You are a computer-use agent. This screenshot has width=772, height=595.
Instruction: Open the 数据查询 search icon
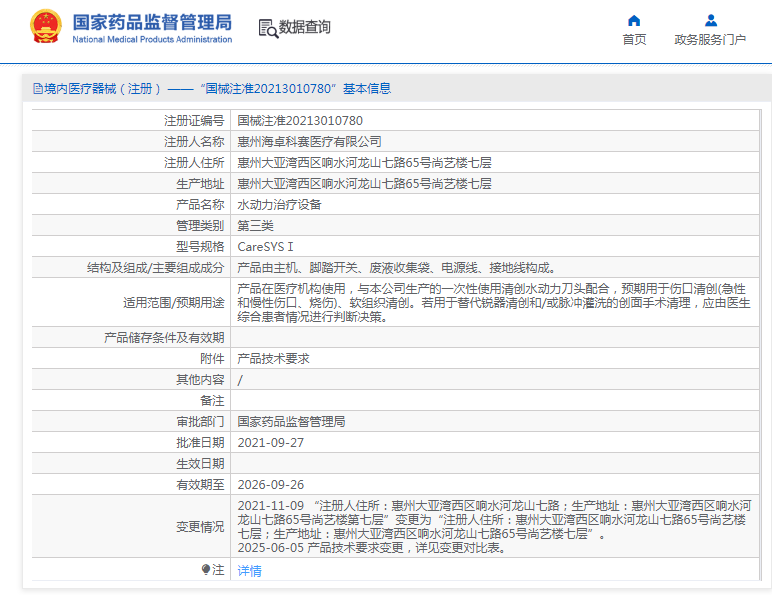click(x=268, y=28)
